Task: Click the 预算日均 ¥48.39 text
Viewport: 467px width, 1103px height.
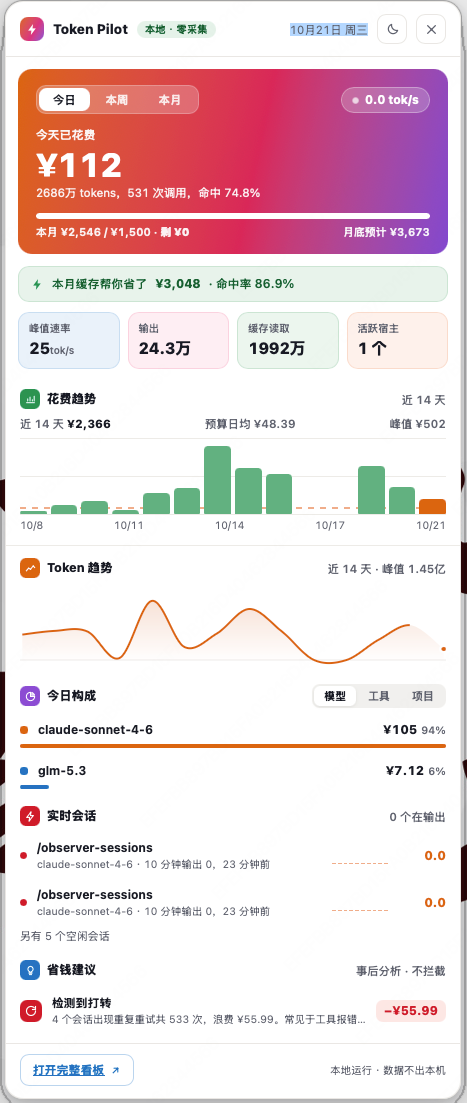Action: 250,424
